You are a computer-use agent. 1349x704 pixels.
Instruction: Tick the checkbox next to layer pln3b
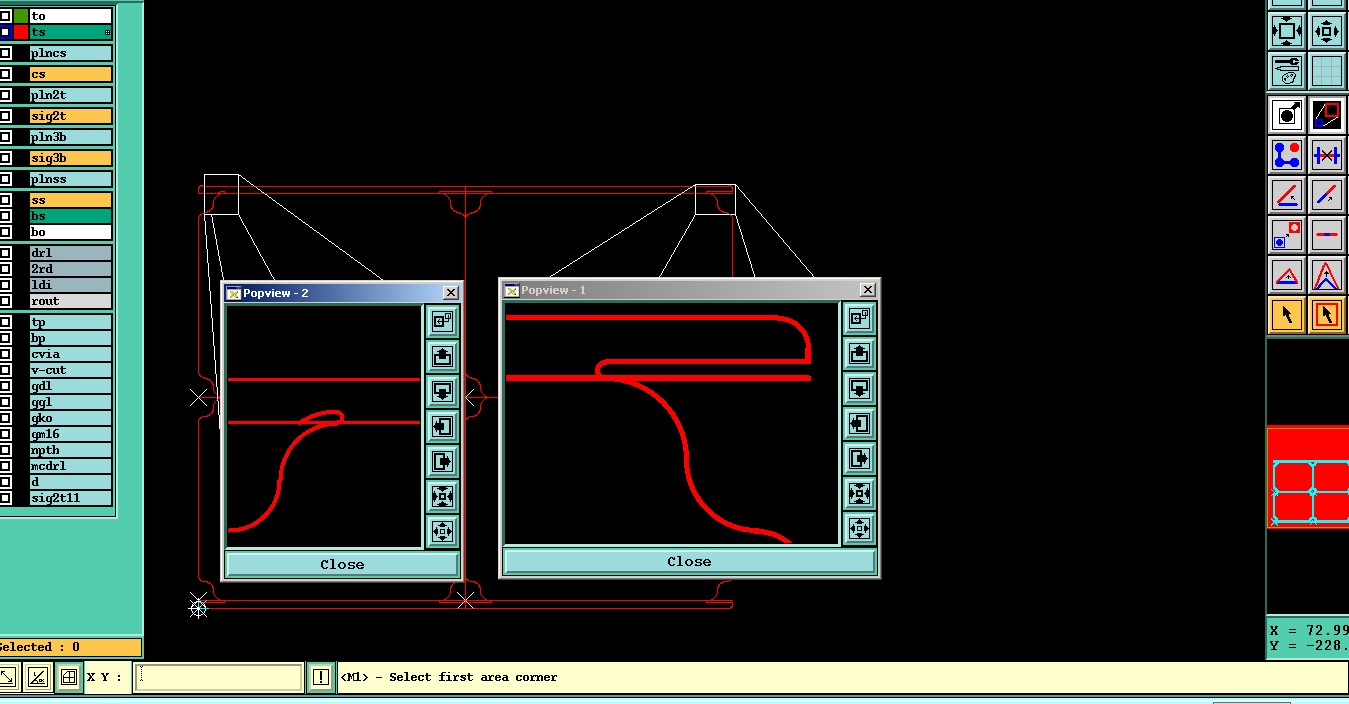[x=5, y=137]
